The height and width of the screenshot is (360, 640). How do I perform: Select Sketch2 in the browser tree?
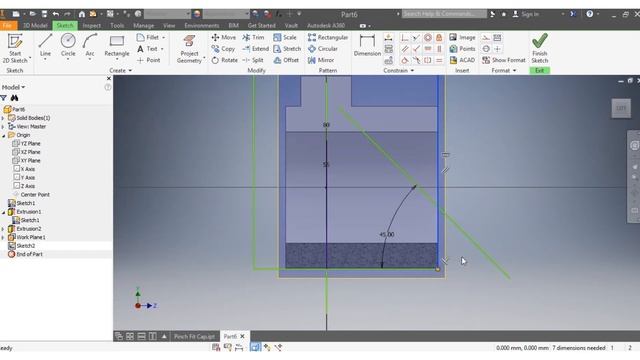point(26,246)
